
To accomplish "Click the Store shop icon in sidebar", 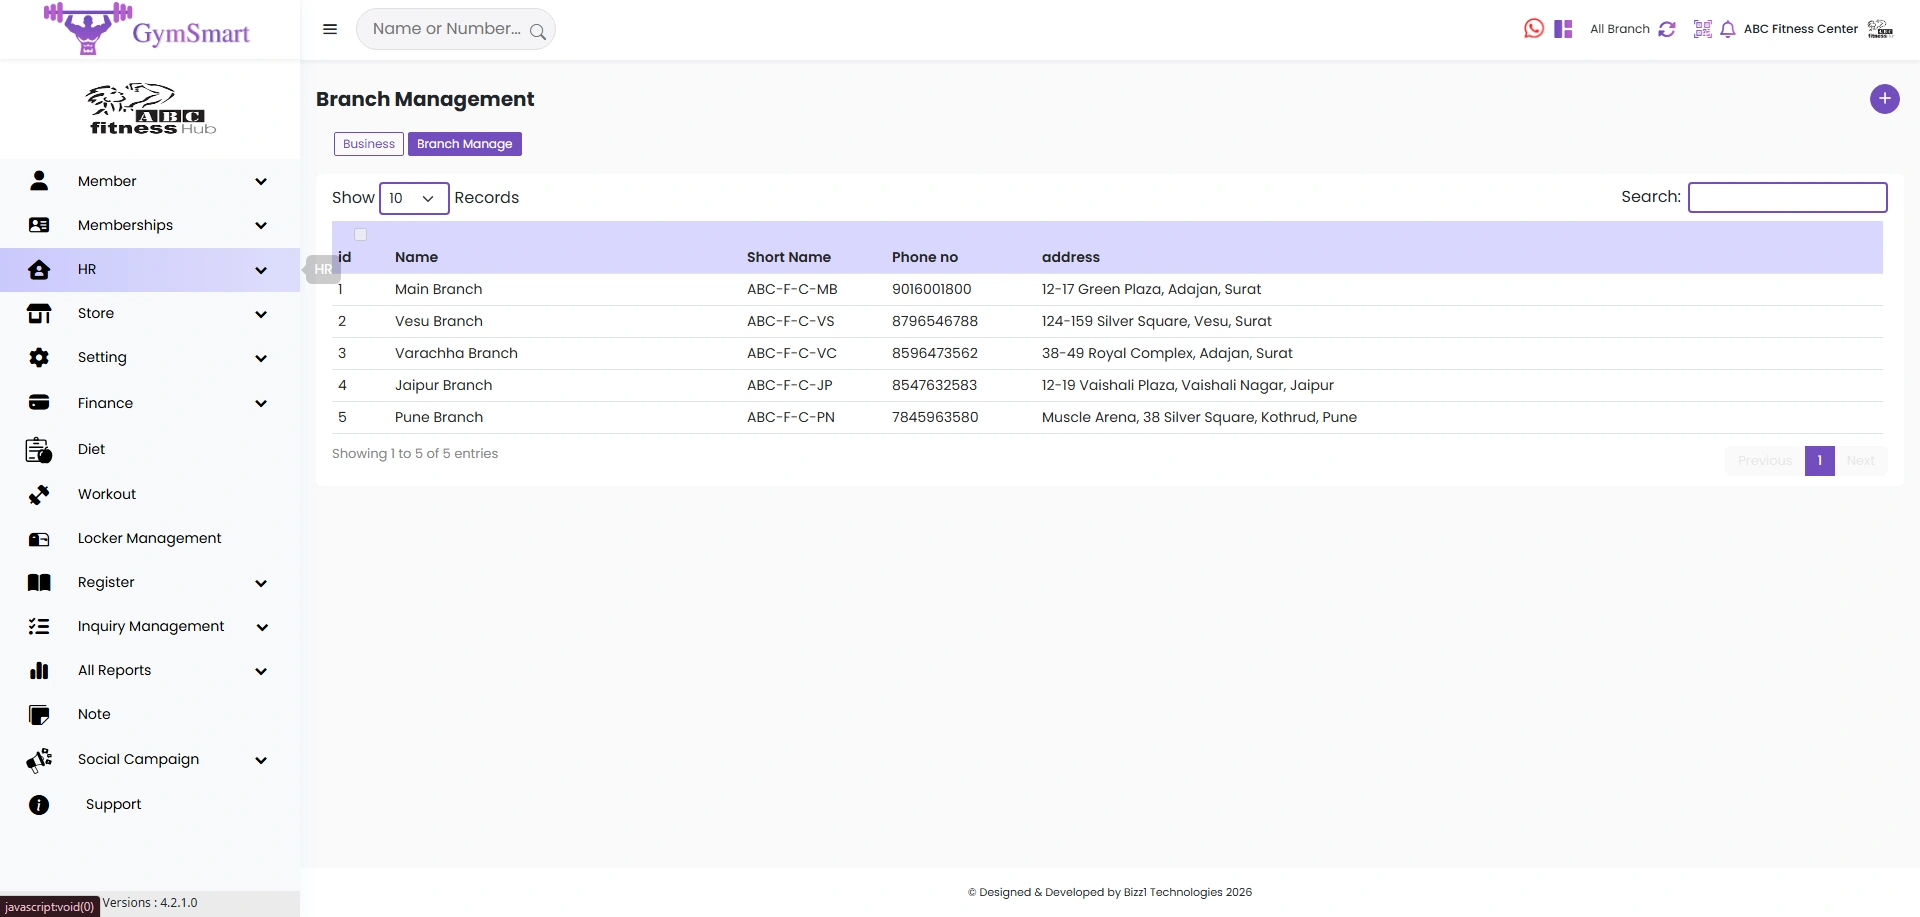I will pos(39,314).
